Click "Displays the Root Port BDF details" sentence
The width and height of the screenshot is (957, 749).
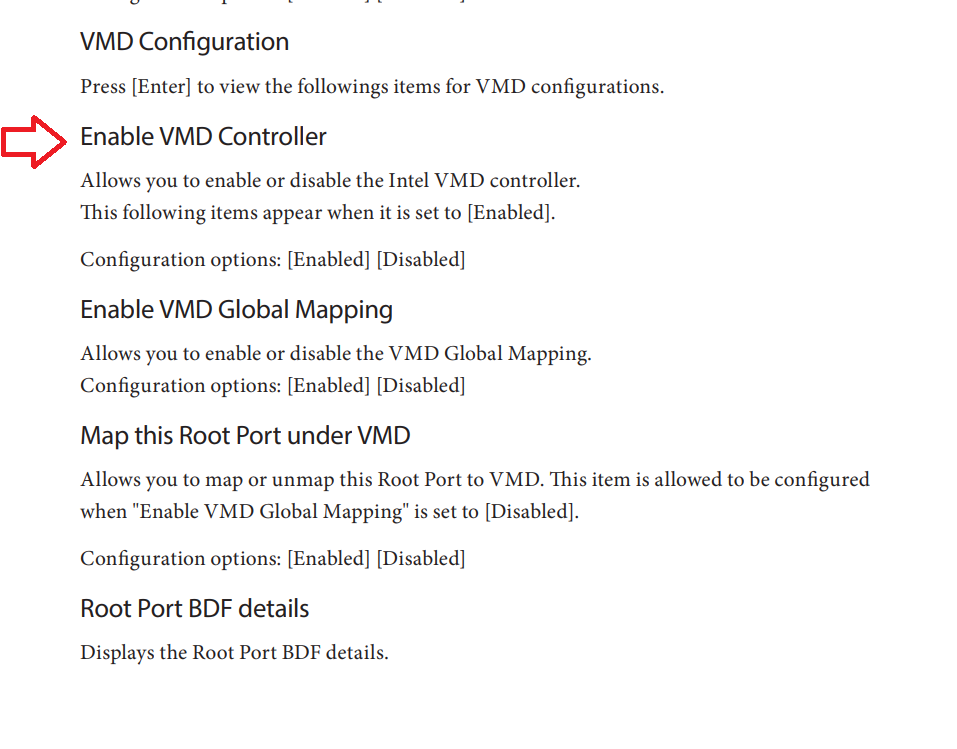click(234, 653)
